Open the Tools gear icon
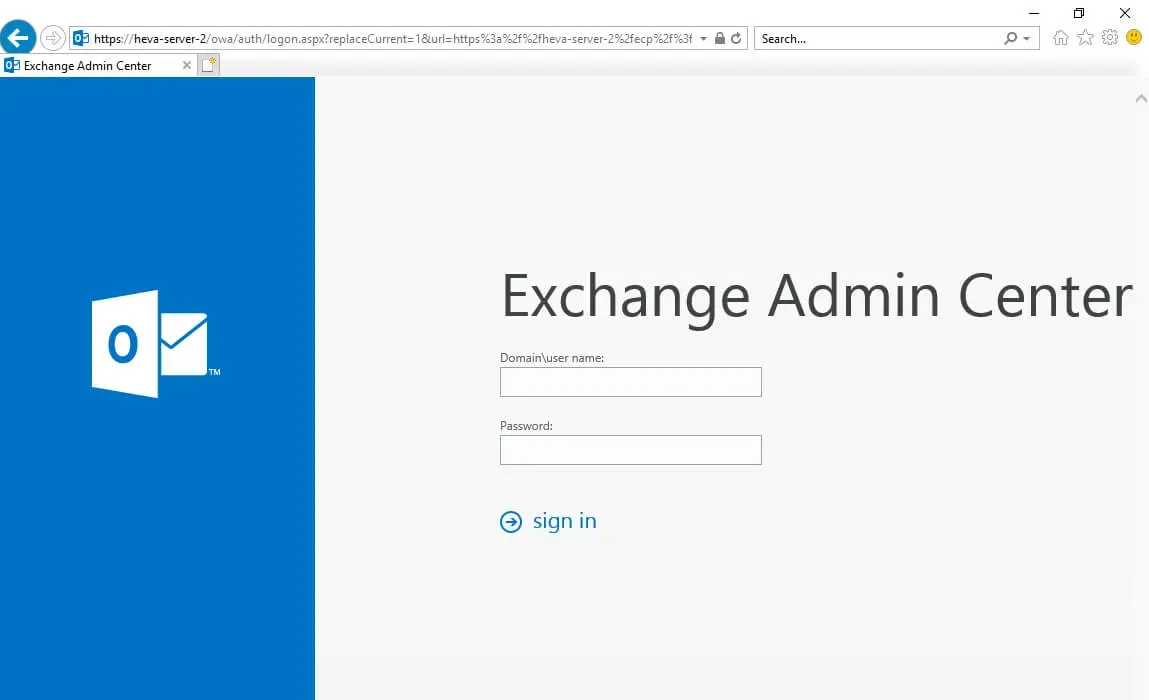 click(1110, 37)
